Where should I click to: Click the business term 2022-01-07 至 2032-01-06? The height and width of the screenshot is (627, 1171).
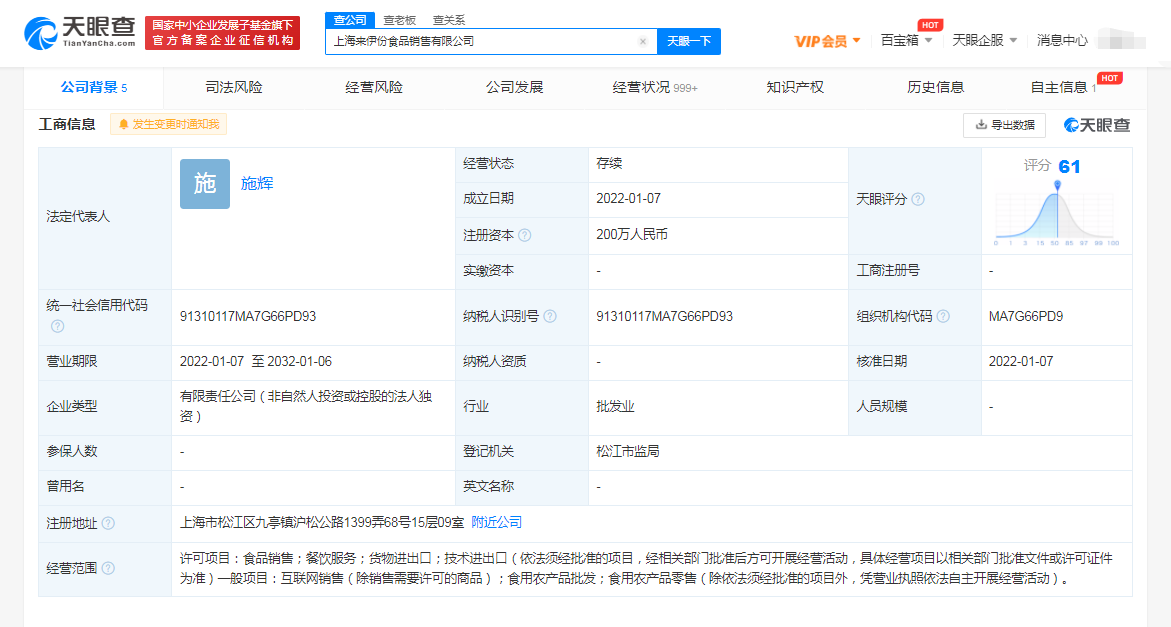point(255,361)
